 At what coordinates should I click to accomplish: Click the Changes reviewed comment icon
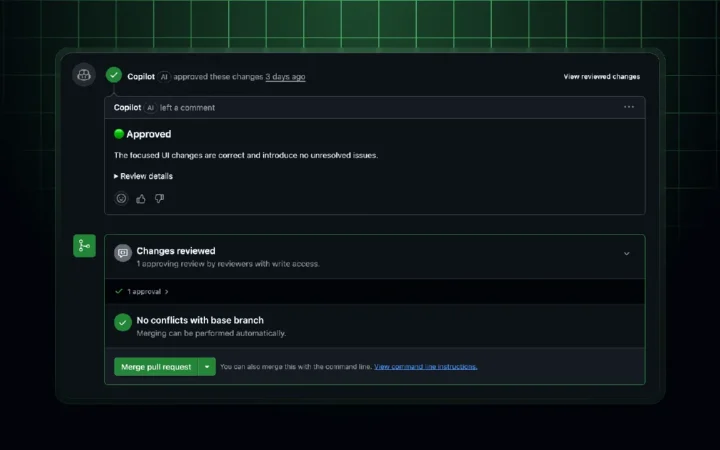[x=123, y=253]
